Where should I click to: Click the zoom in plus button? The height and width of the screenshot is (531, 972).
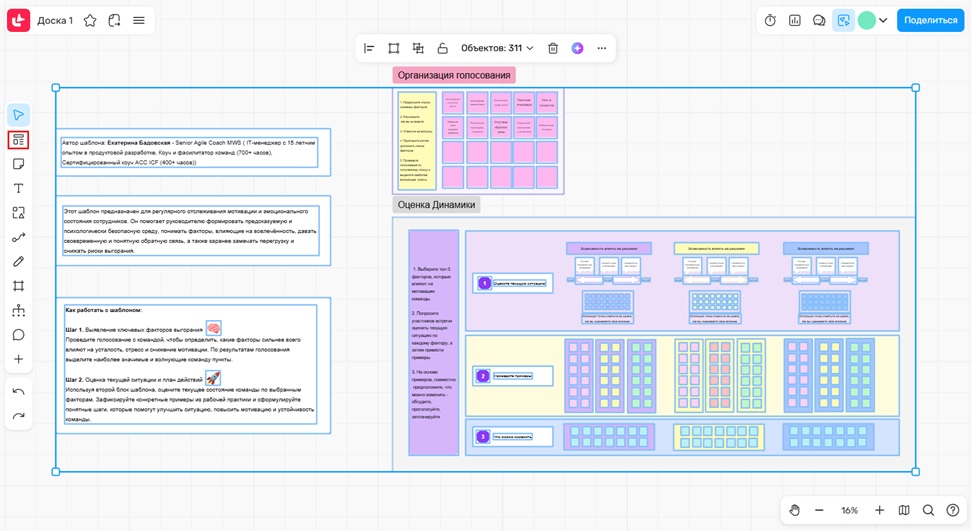(x=879, y=510)
